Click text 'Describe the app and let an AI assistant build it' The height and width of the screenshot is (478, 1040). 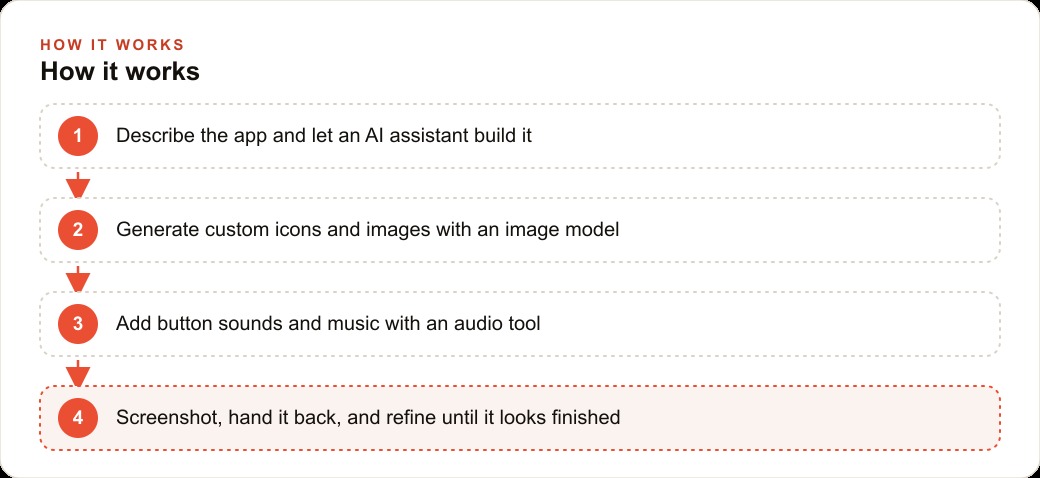pos(324,136)
